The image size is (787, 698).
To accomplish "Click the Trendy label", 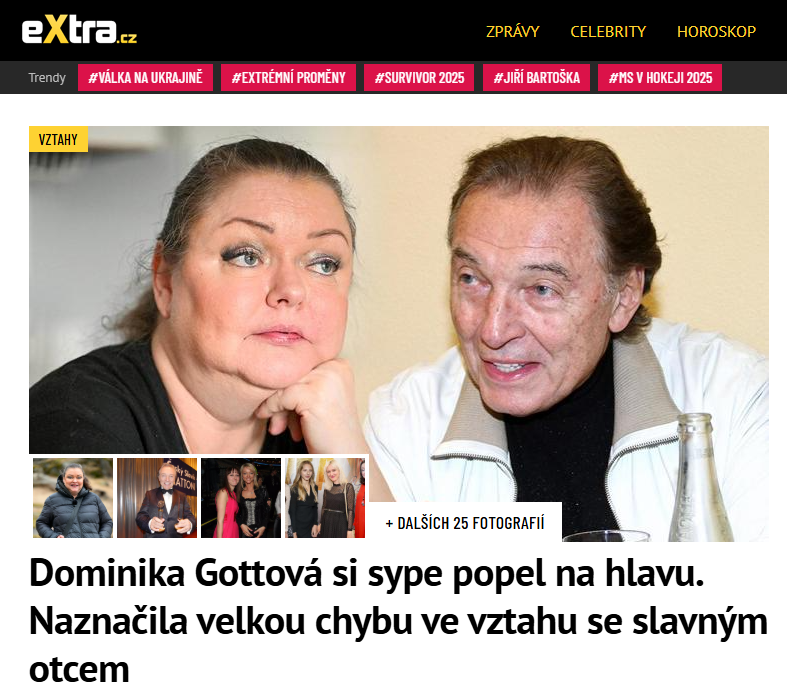I will [47, 78].
